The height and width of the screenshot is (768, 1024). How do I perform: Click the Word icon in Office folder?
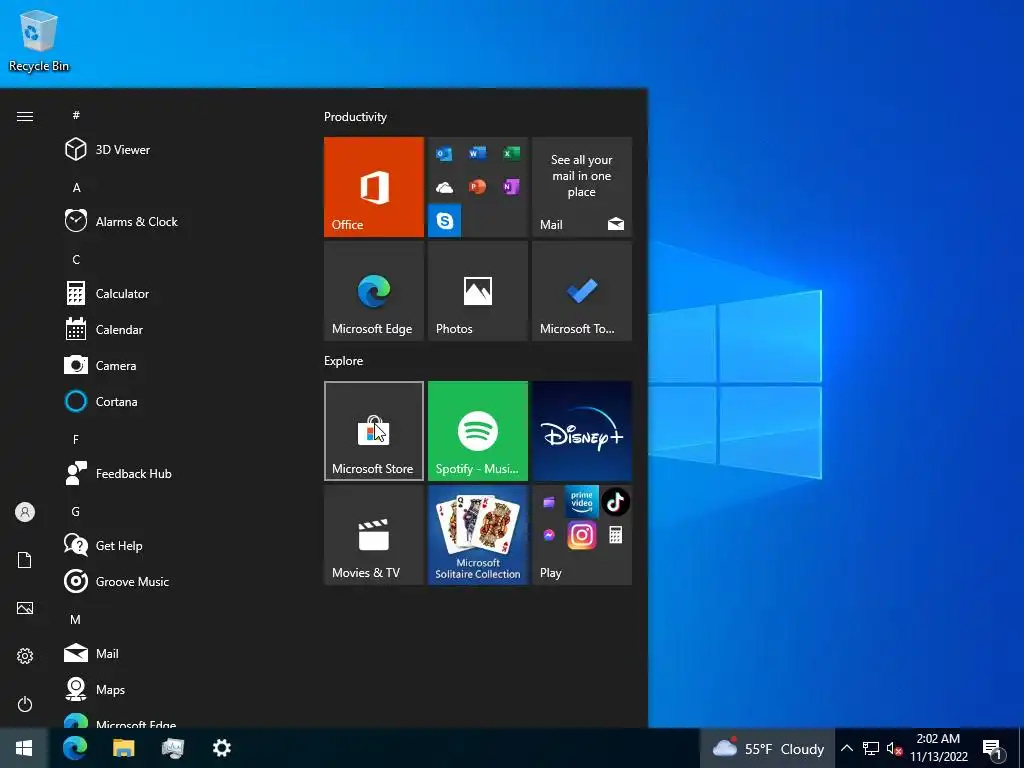pos(477,153)
